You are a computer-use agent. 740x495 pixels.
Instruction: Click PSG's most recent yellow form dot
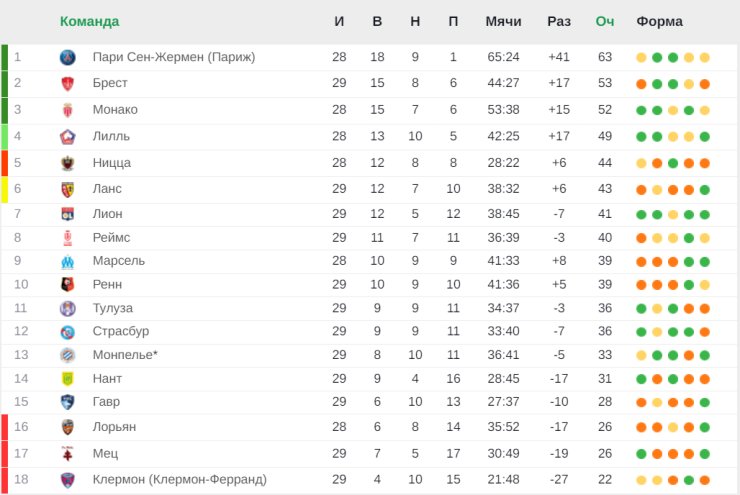(x=705, y=58)
